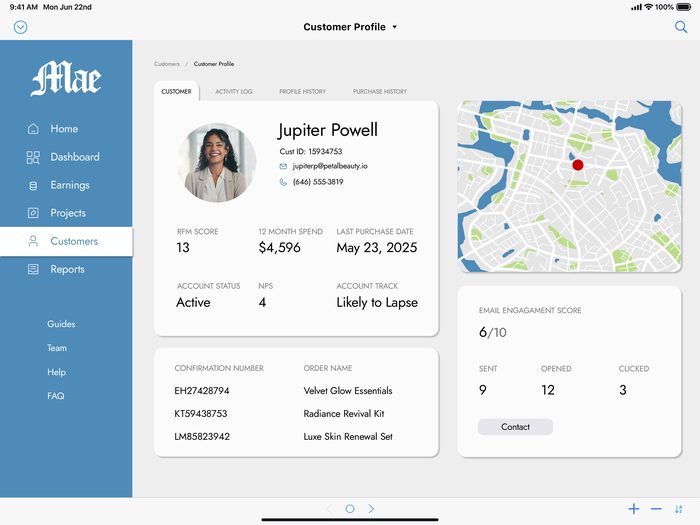Click the red map location pin
700x525 pixels.
(x=578, y=165)
